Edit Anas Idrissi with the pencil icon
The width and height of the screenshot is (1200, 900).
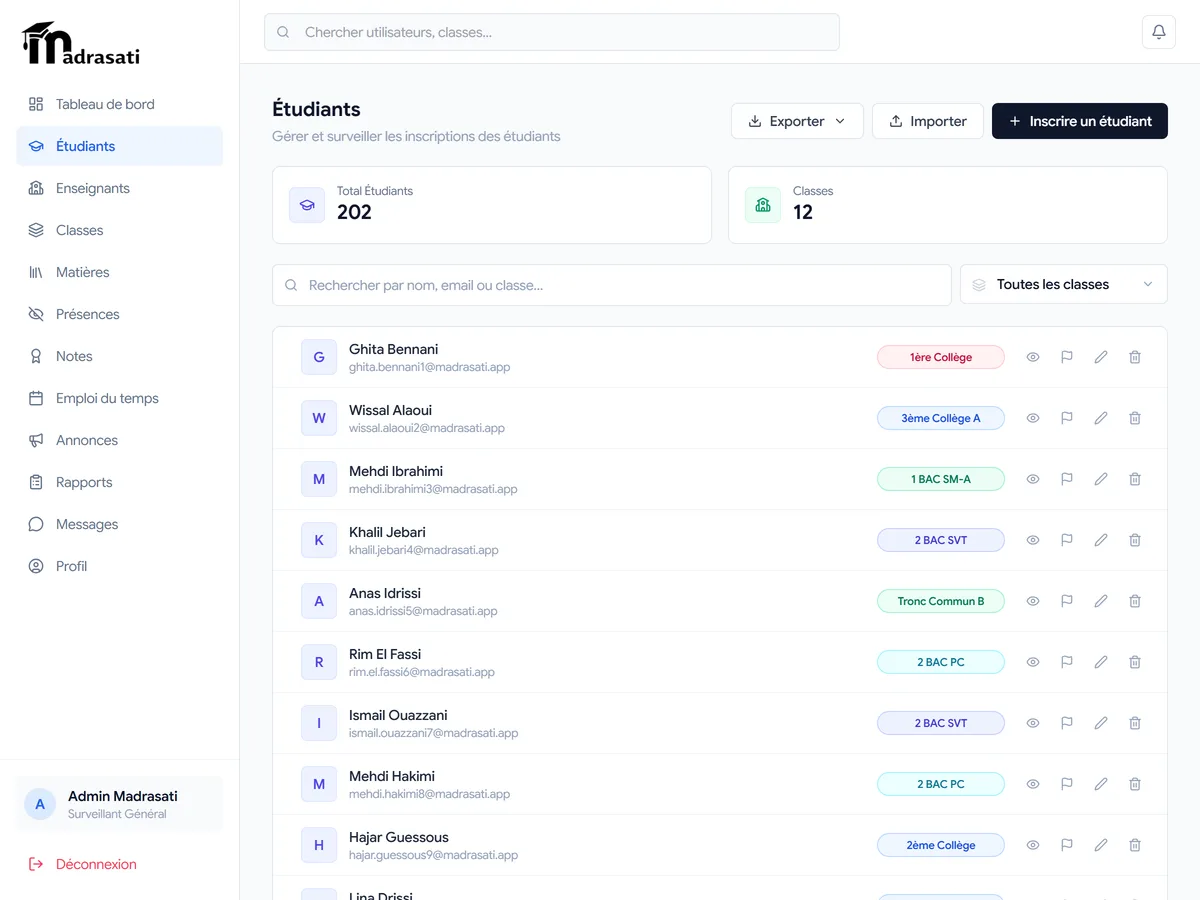1101,601
